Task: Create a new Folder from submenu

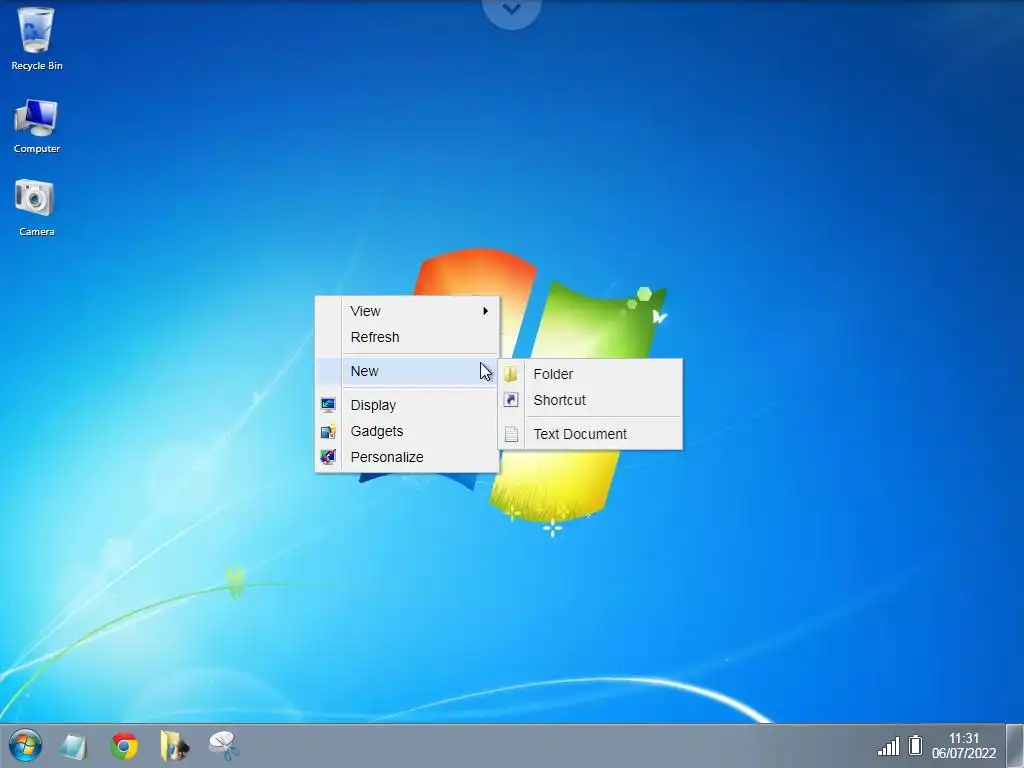Action: pos(590,374)
